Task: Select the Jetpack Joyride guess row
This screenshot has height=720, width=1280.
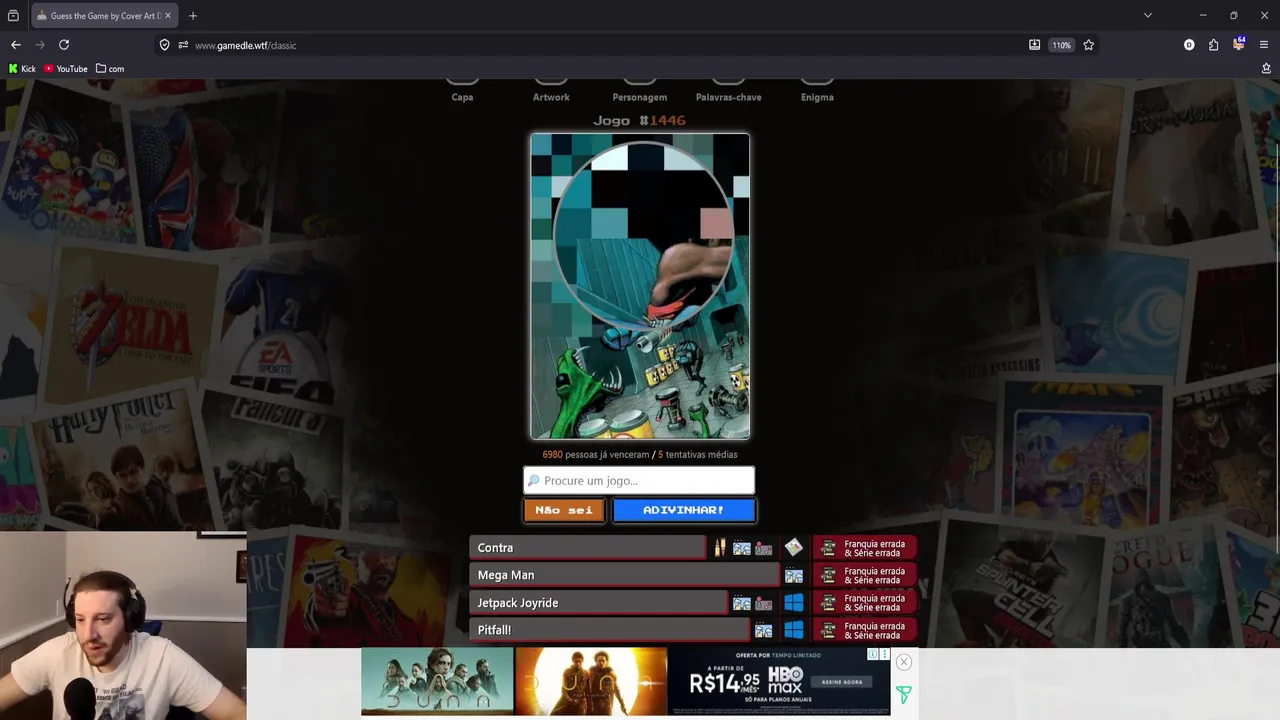Action: 598,603
